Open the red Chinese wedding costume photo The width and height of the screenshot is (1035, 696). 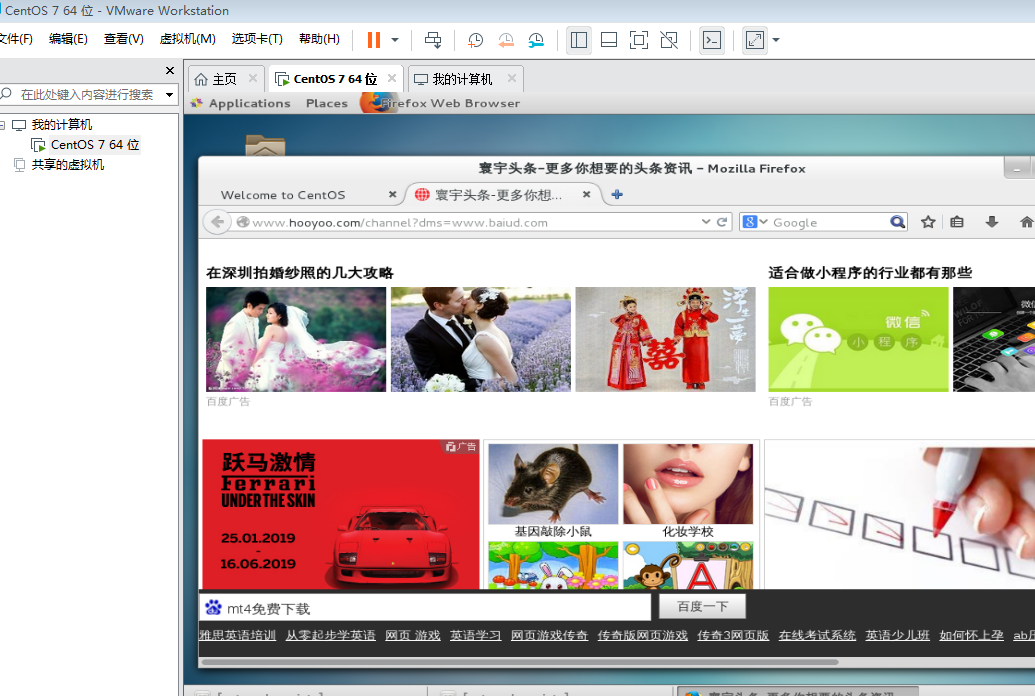click(665, 339)
